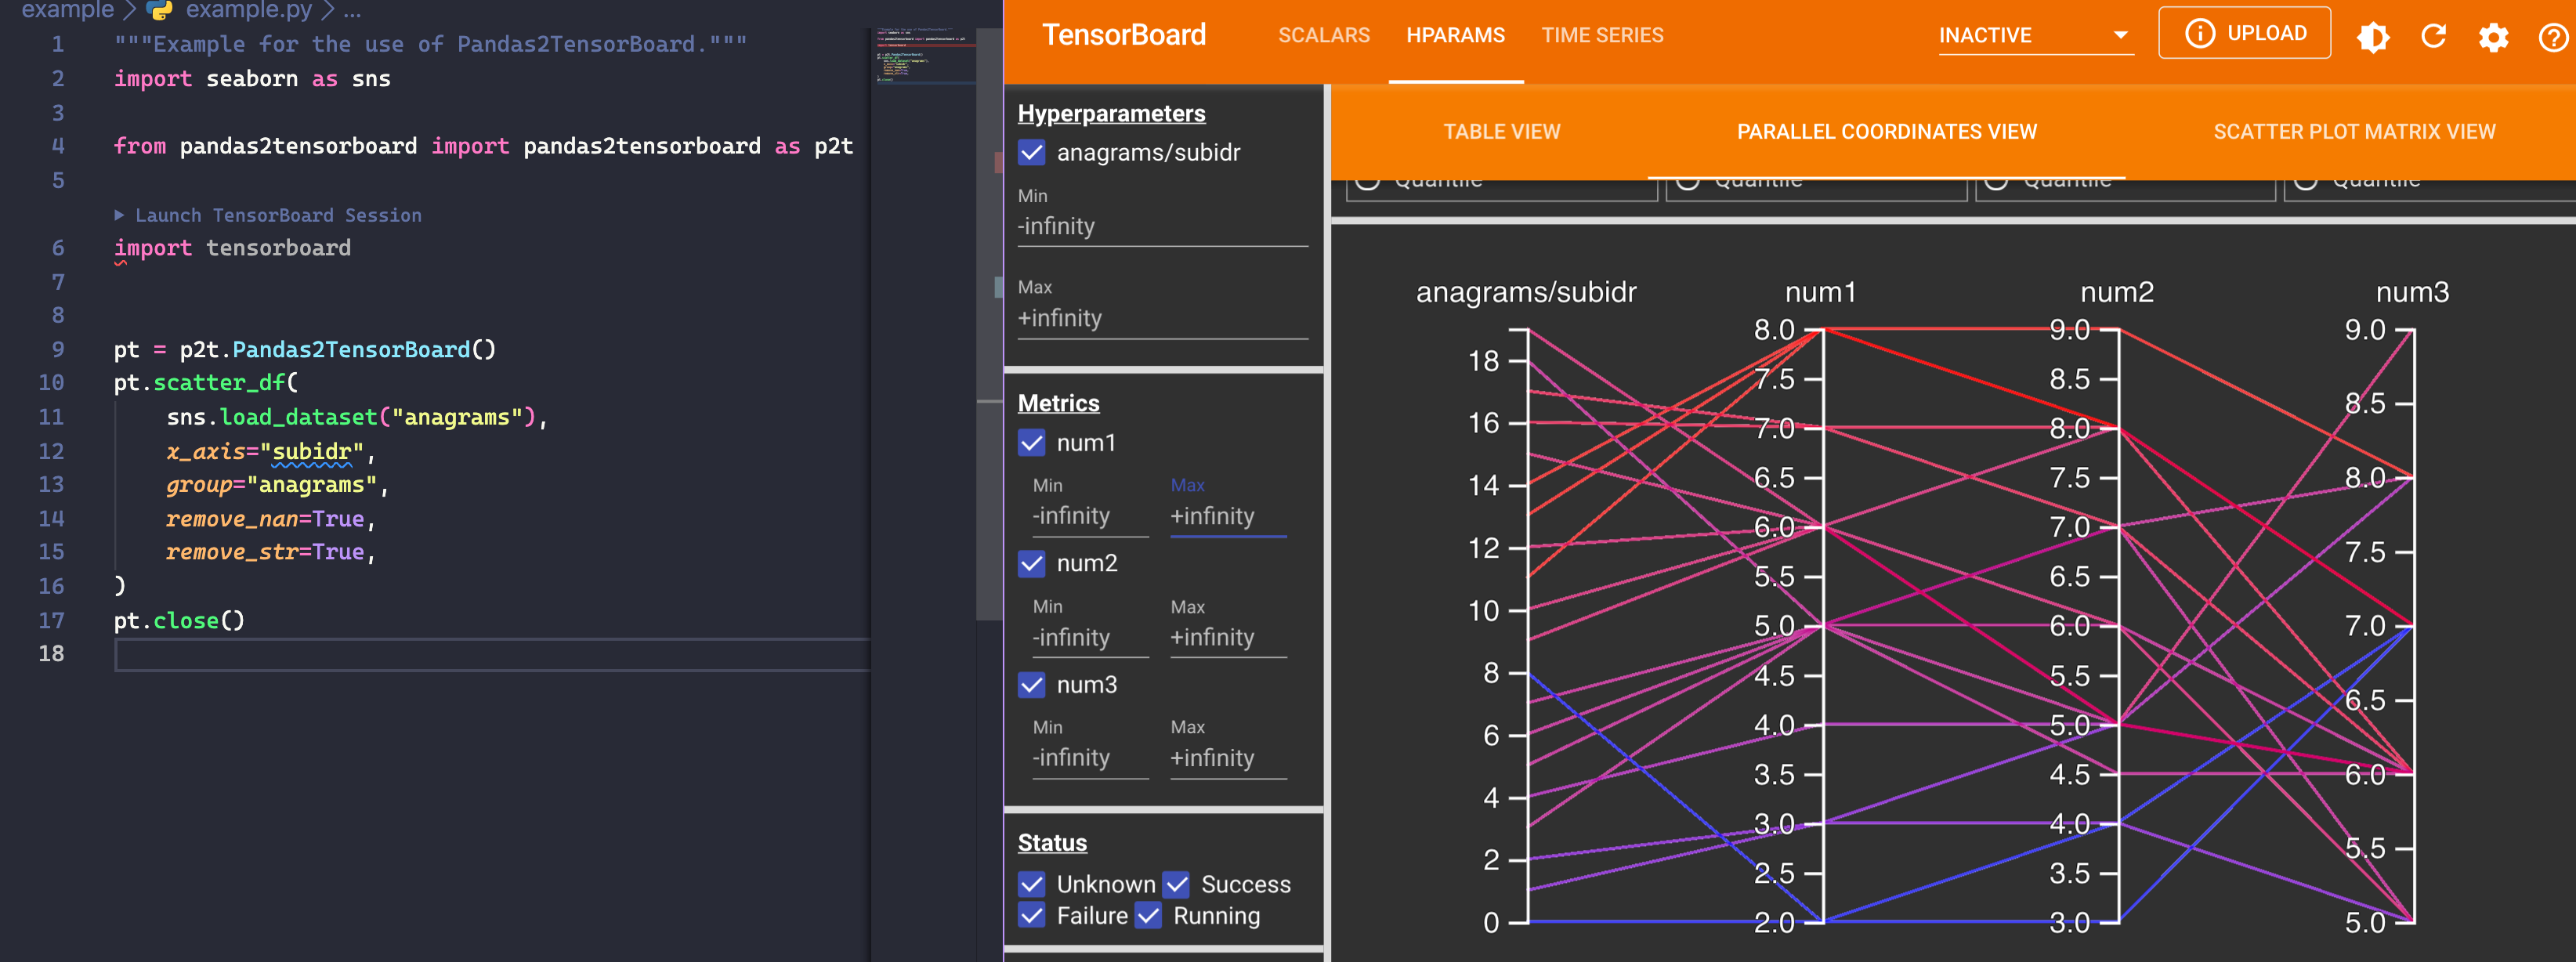This screenshot has height=962, width=2576.
Task: Click the num1 Max input field
Action: point(1227,516)
